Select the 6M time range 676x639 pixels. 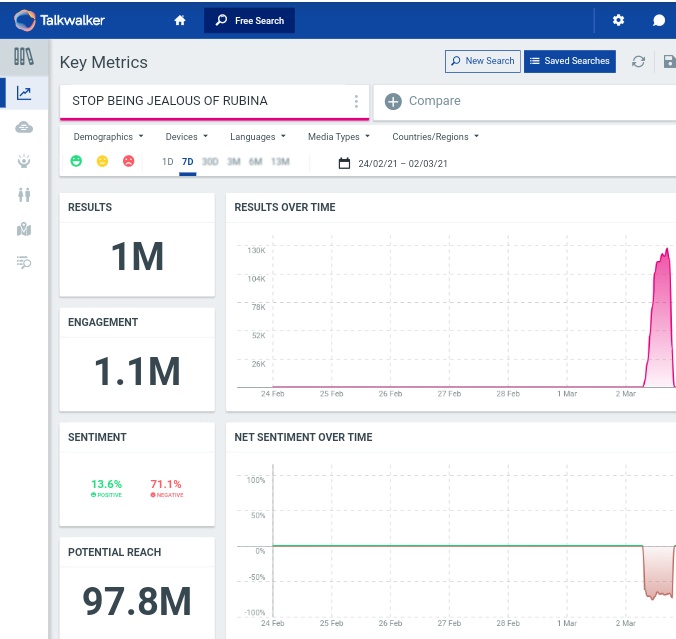click(x=256, y=162)
